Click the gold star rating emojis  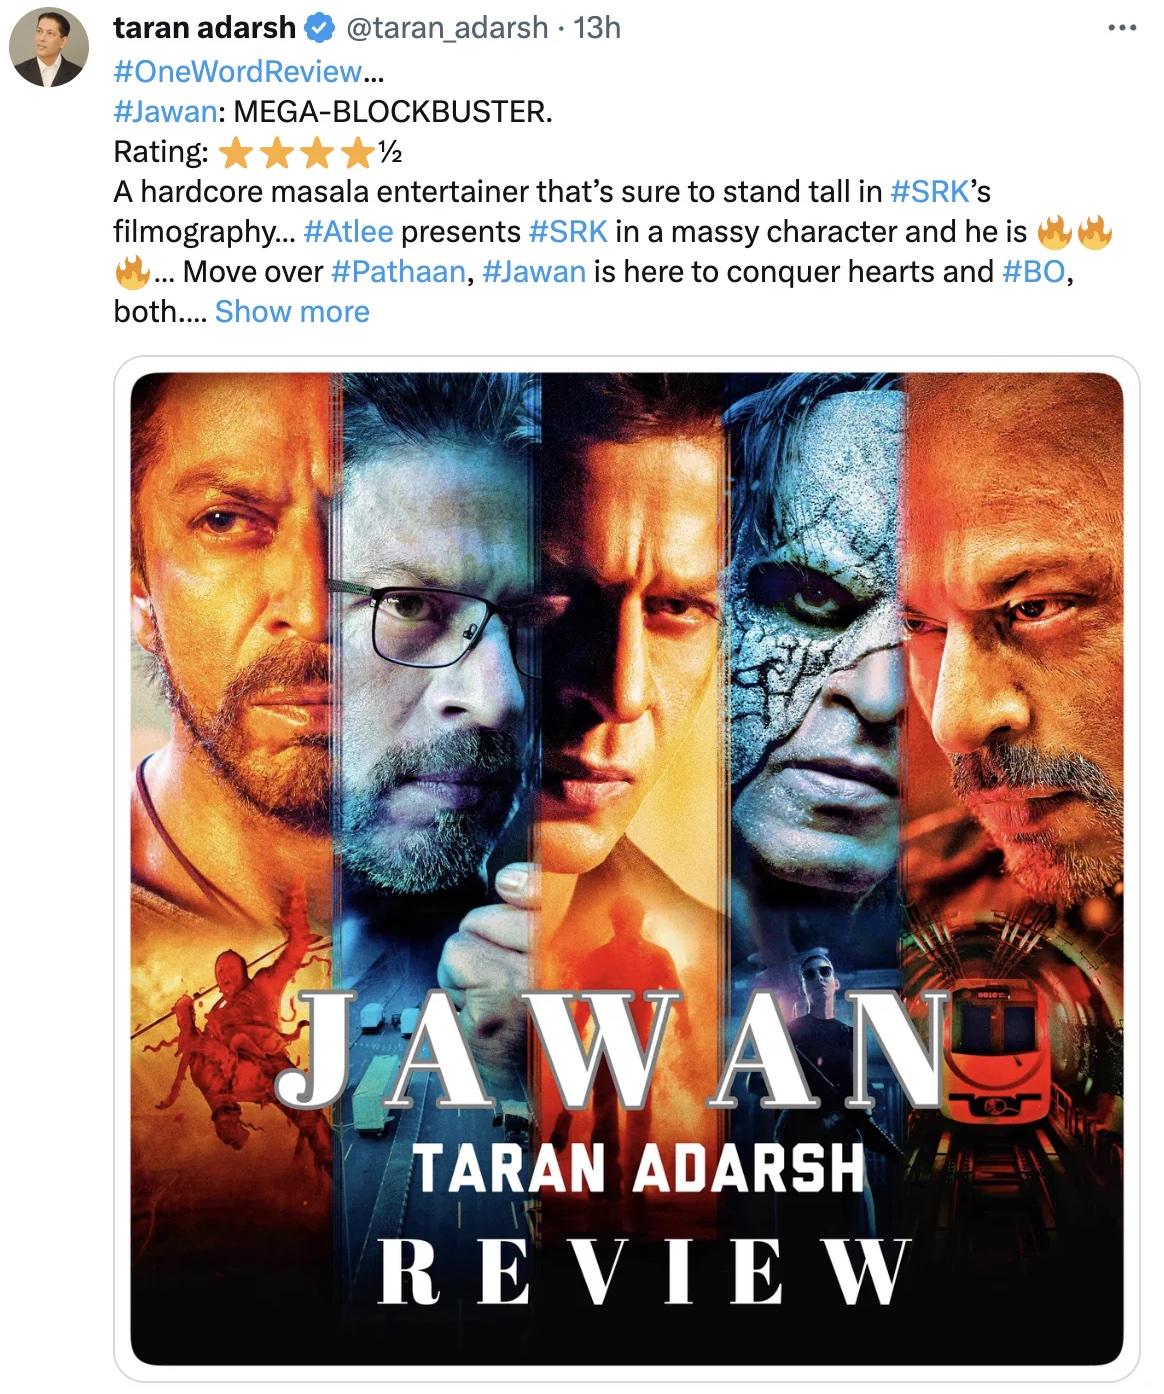coord(295,152)
